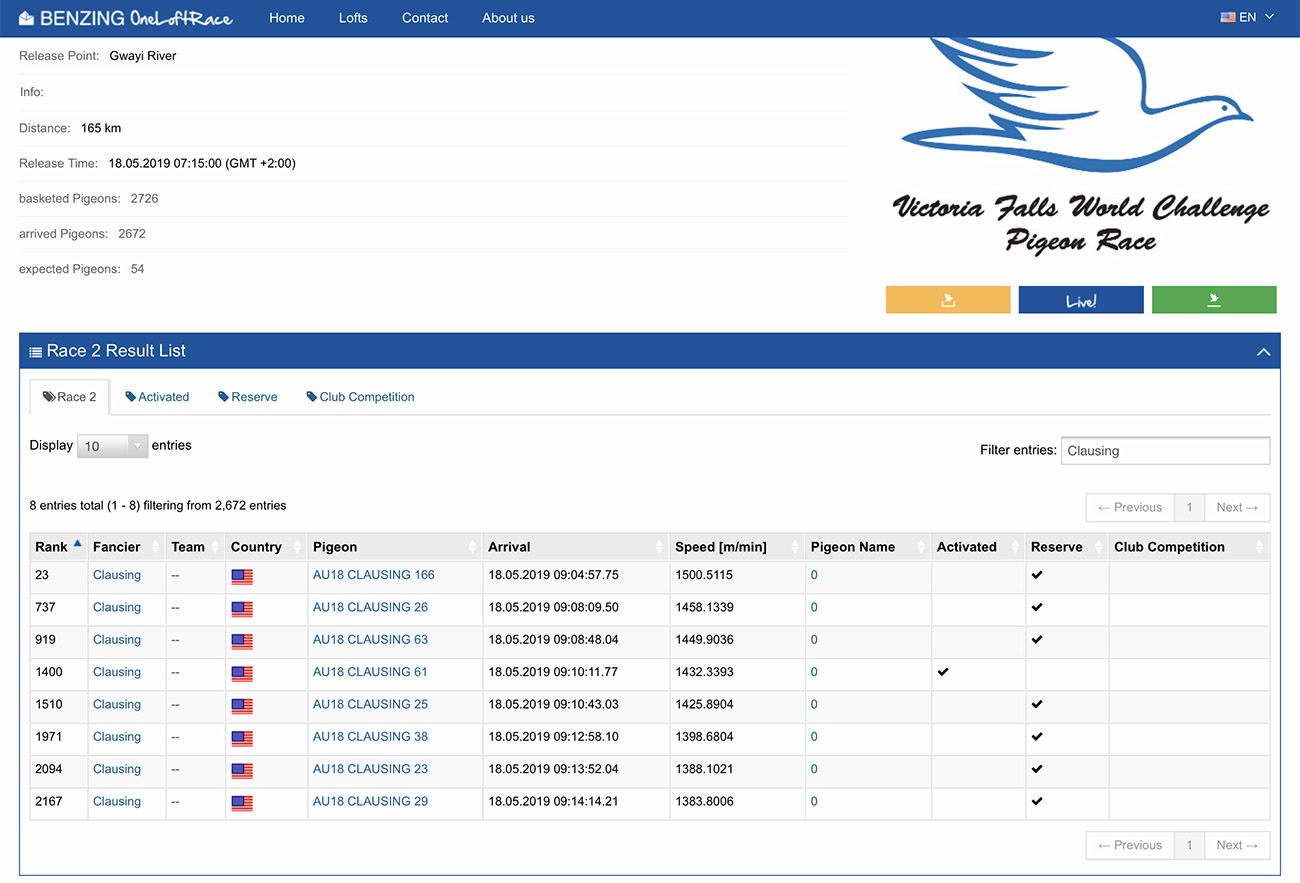
Task: Switch to the Reserve tab
Action: [x=248, y=397]
